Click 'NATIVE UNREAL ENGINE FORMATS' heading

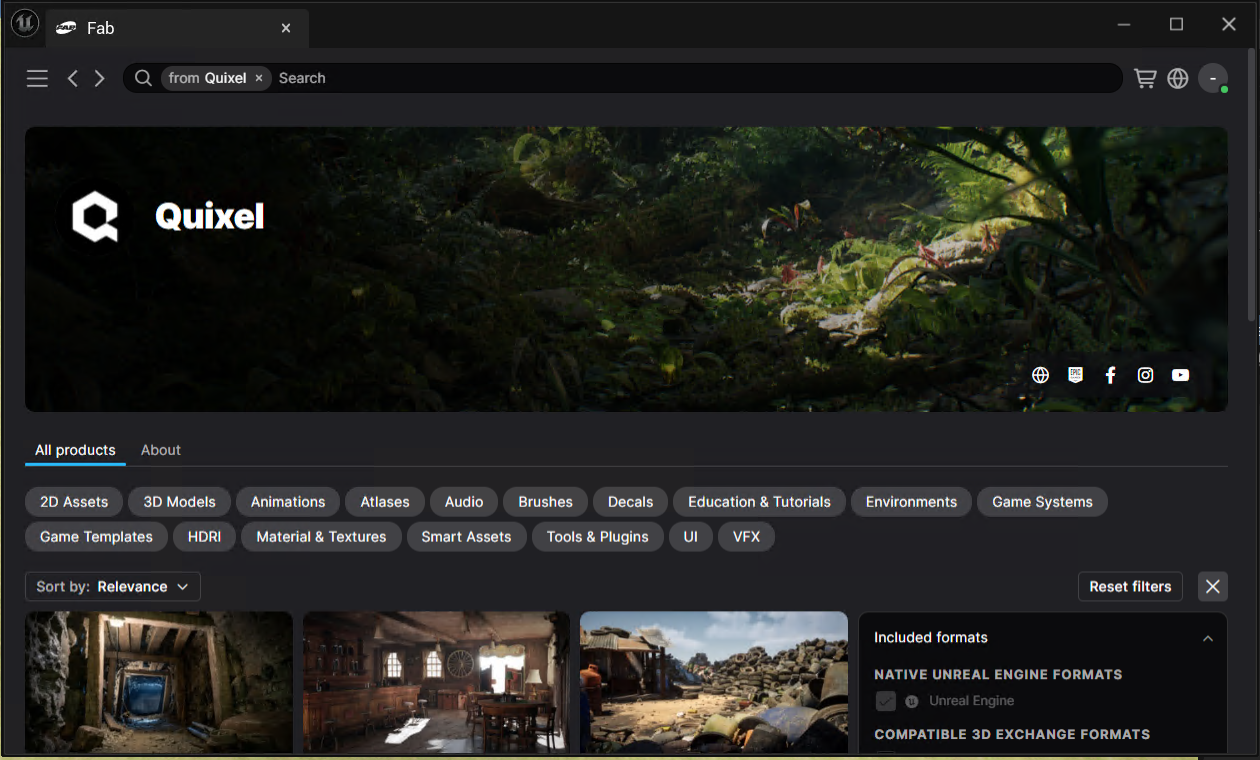[x=998, y=675]
